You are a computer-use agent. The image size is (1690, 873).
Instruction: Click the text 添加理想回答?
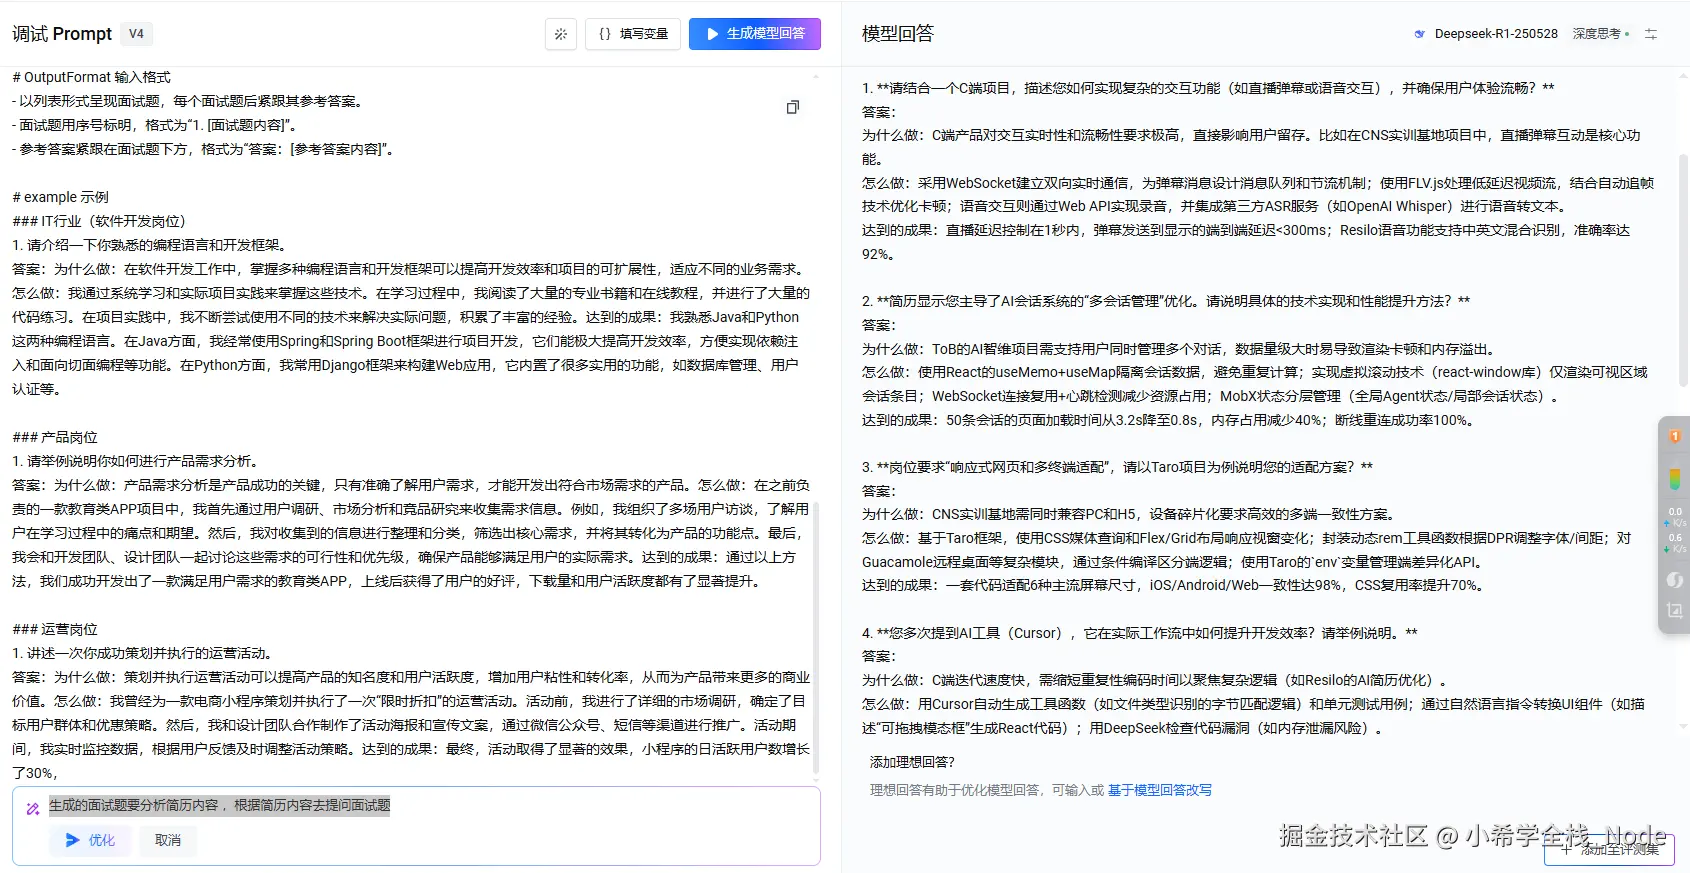[x=912, y=762]
